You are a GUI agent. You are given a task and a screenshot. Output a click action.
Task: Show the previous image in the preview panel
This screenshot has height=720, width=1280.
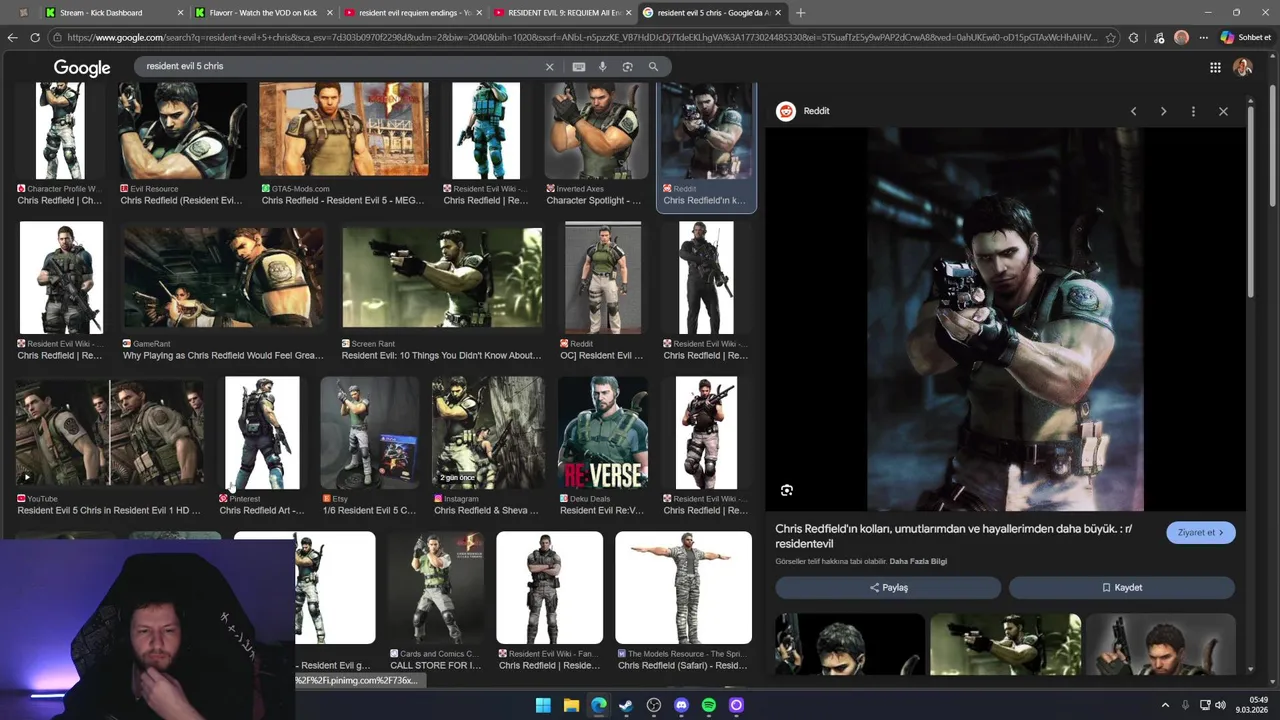1133,111
